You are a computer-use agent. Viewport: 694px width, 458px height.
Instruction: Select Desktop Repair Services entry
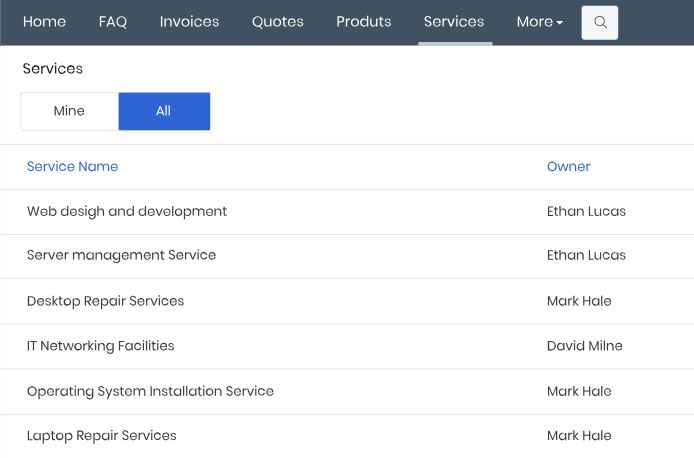coord(105,301)
